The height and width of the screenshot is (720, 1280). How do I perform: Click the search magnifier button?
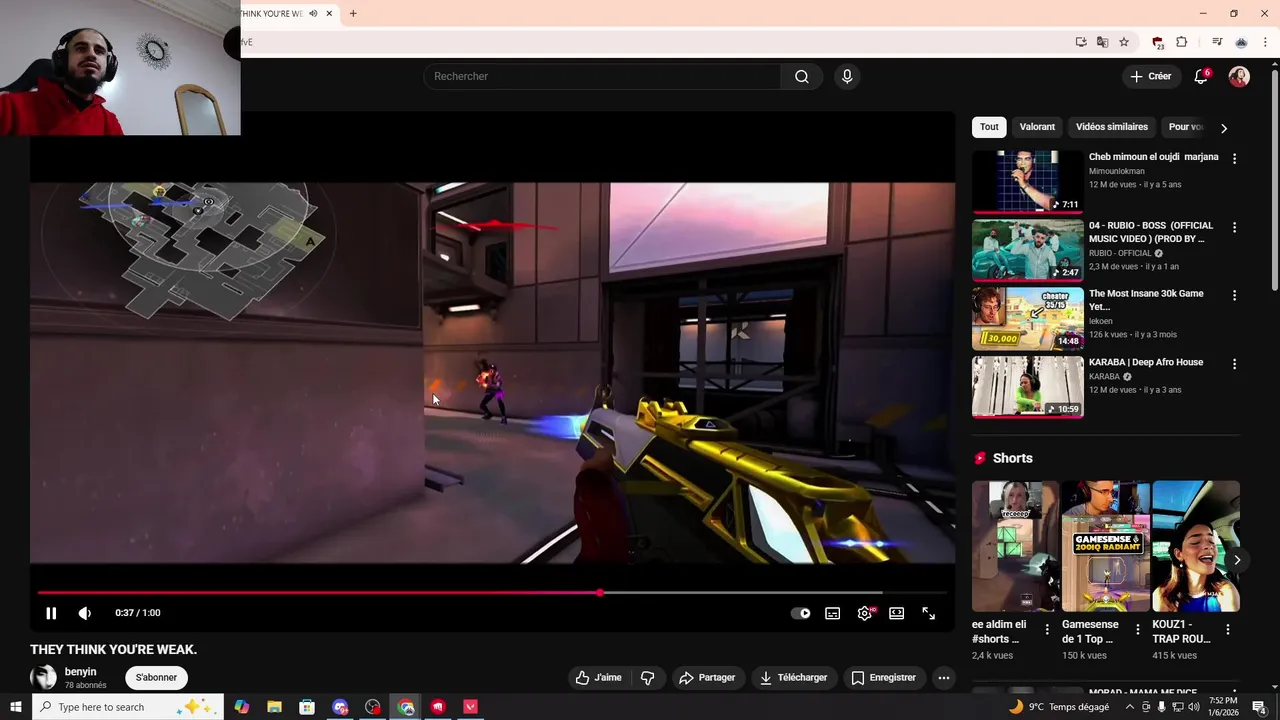tap(802, 77)
